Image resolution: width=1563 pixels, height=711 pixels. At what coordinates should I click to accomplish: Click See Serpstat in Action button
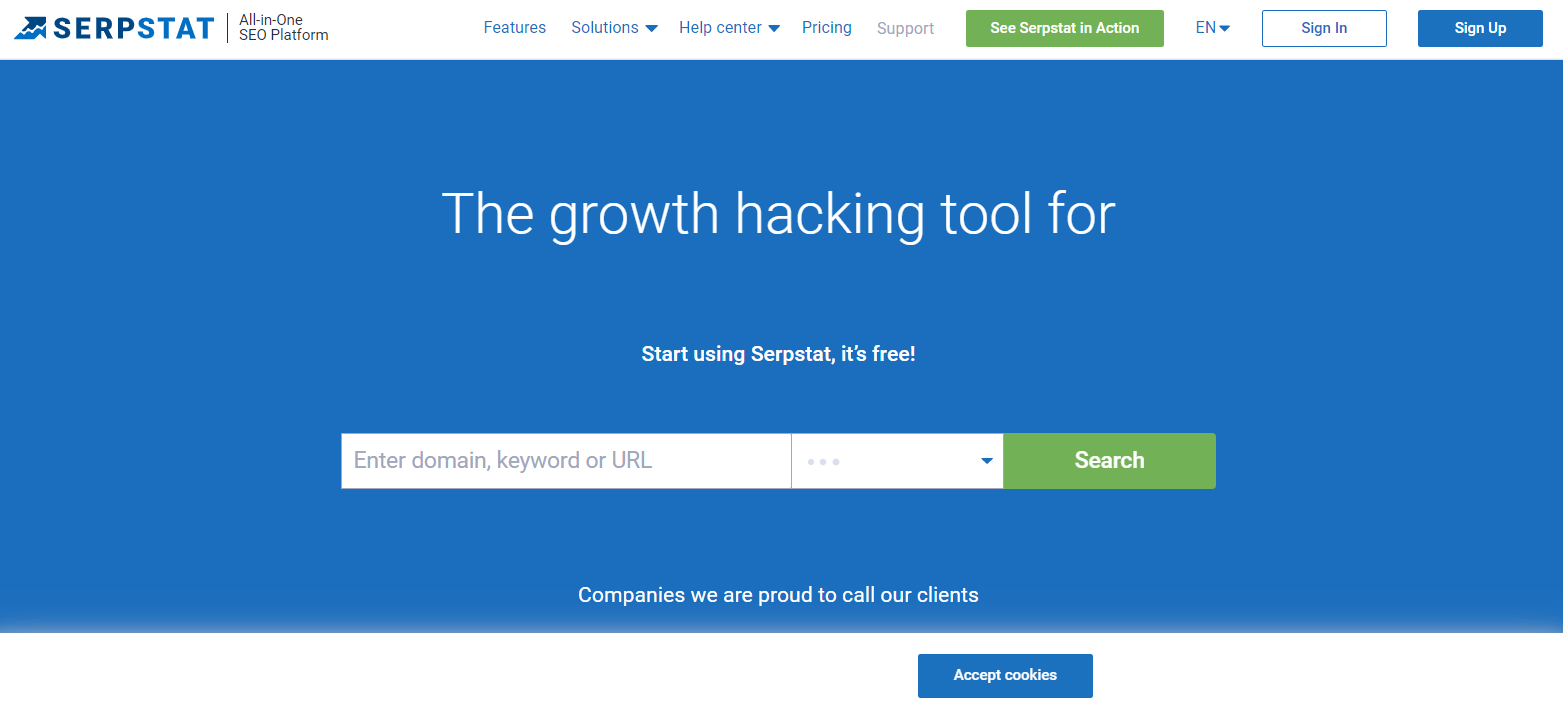click(1065, 28)
